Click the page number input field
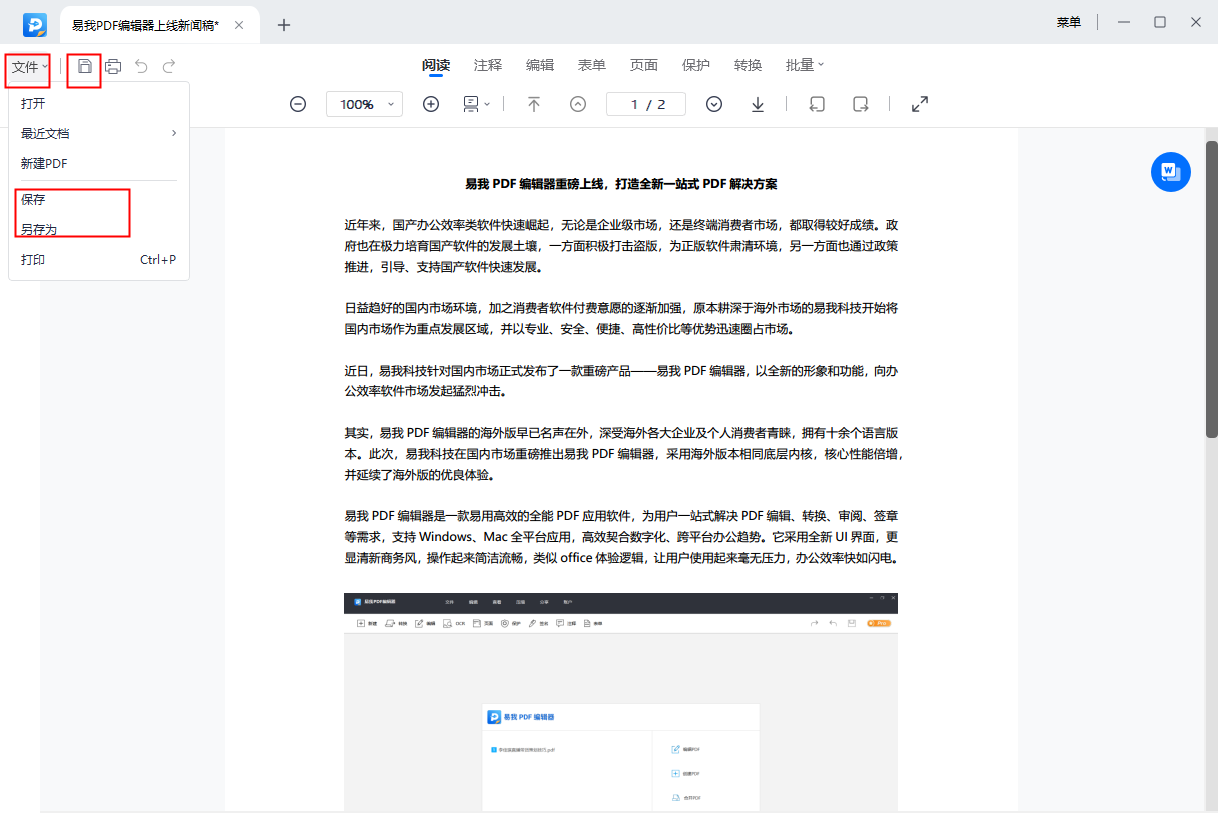 click(646, 104)
